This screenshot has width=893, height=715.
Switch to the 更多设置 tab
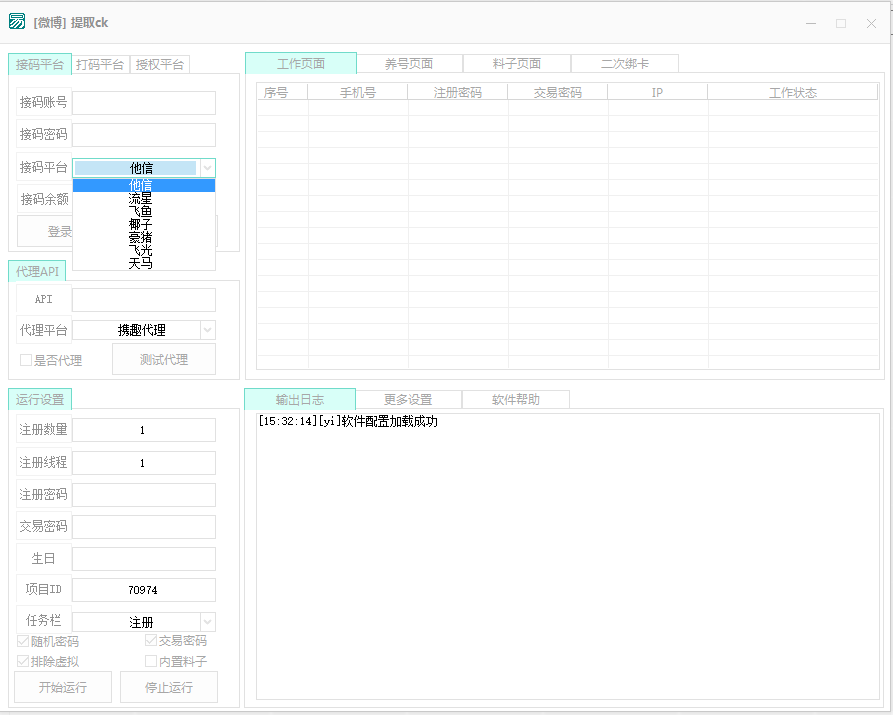(x=408, y=399)
